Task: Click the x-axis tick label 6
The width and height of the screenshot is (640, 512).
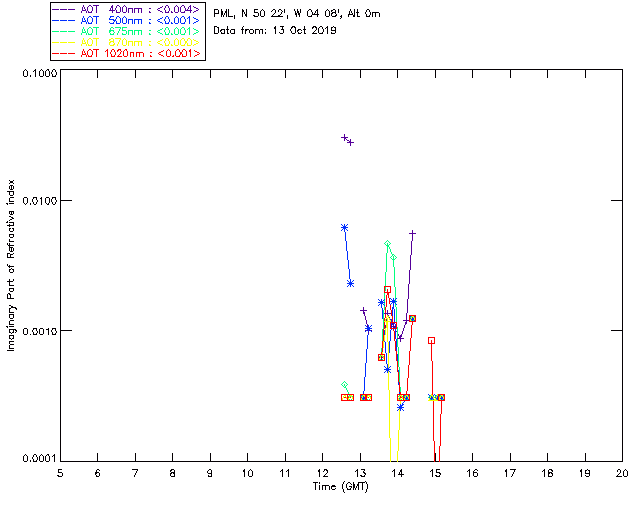Action: coord(98,473)
